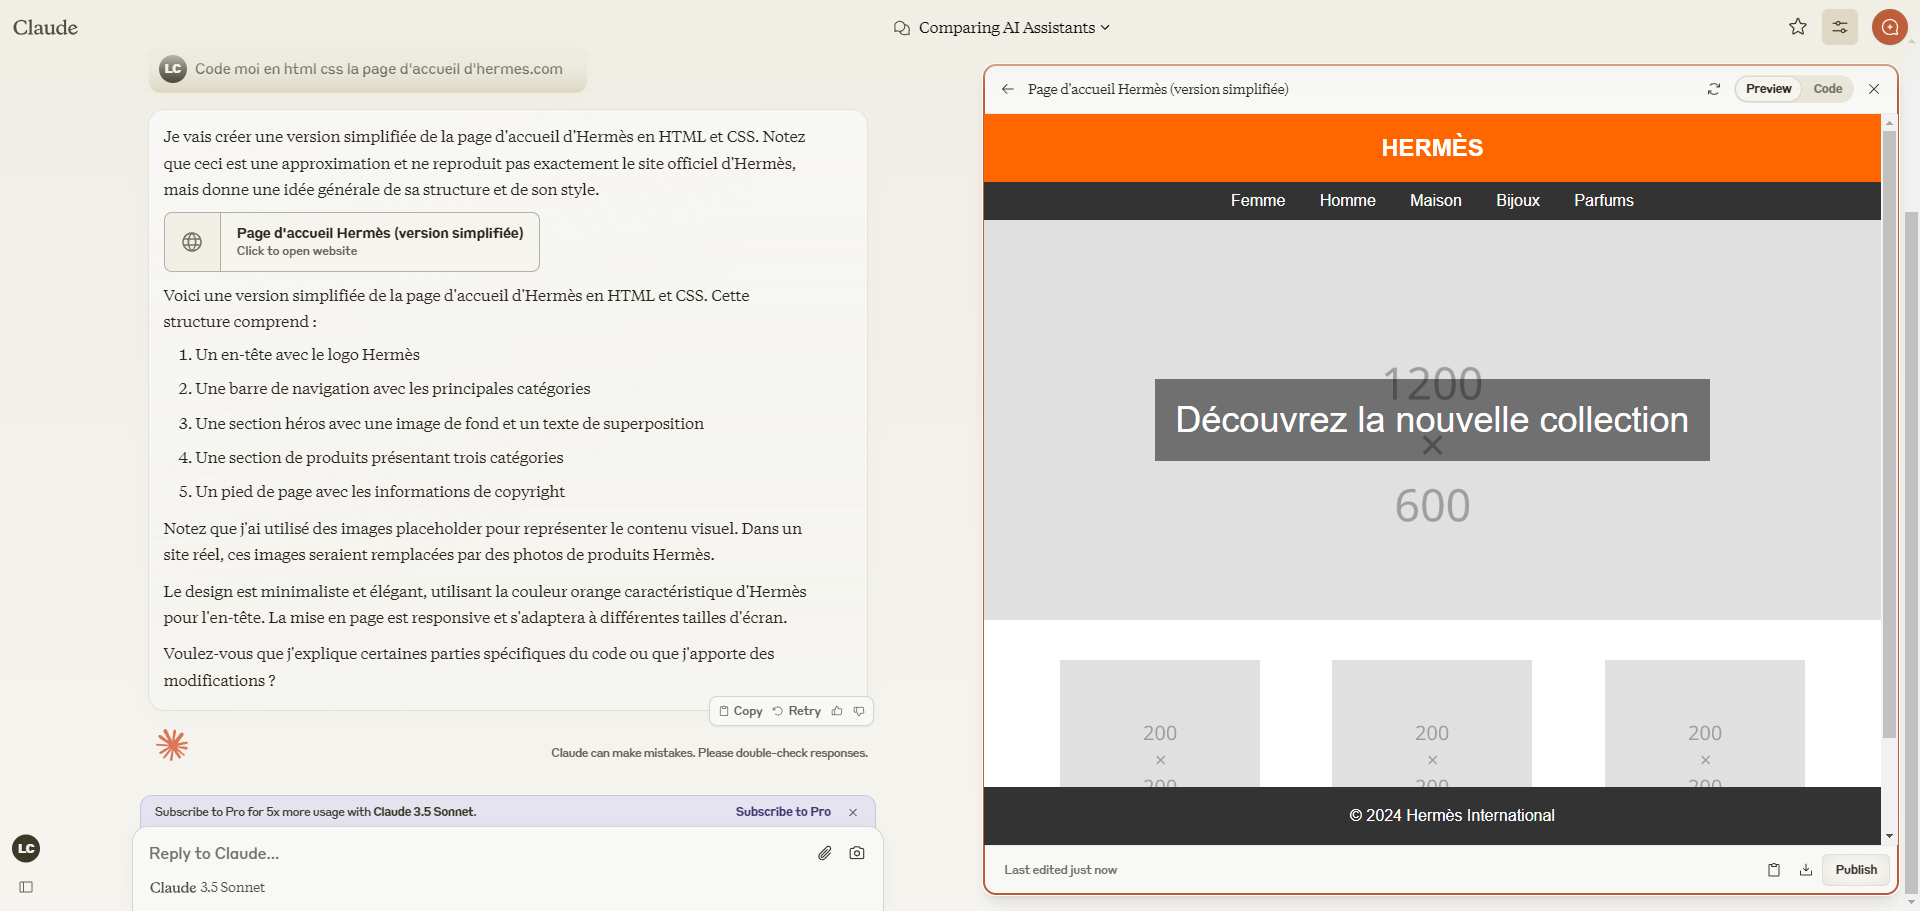Click the HERMÈS header logo text
Screen dimensions: 1920x911
coord(1432,148)
